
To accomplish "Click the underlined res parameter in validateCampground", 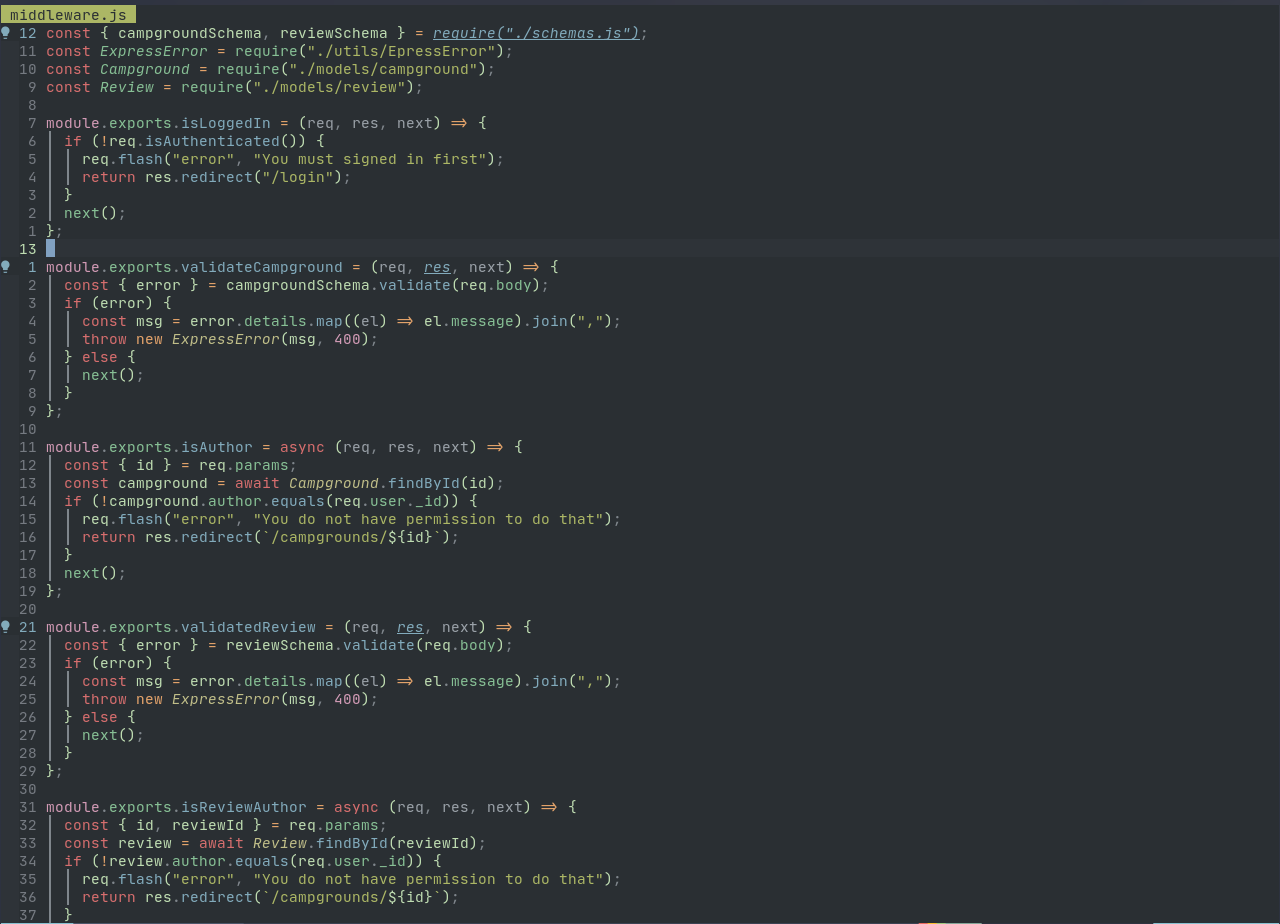I will 437,267.
